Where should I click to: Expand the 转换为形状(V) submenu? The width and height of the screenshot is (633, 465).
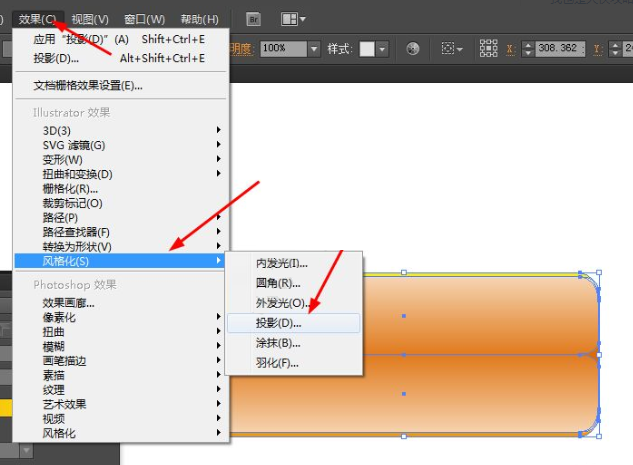point(121,247)
